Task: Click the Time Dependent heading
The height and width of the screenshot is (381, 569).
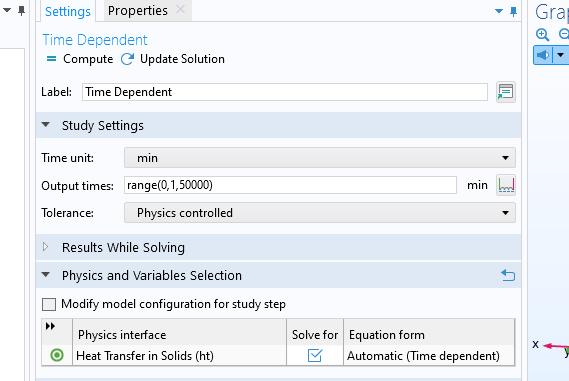Action: (95, 40)
